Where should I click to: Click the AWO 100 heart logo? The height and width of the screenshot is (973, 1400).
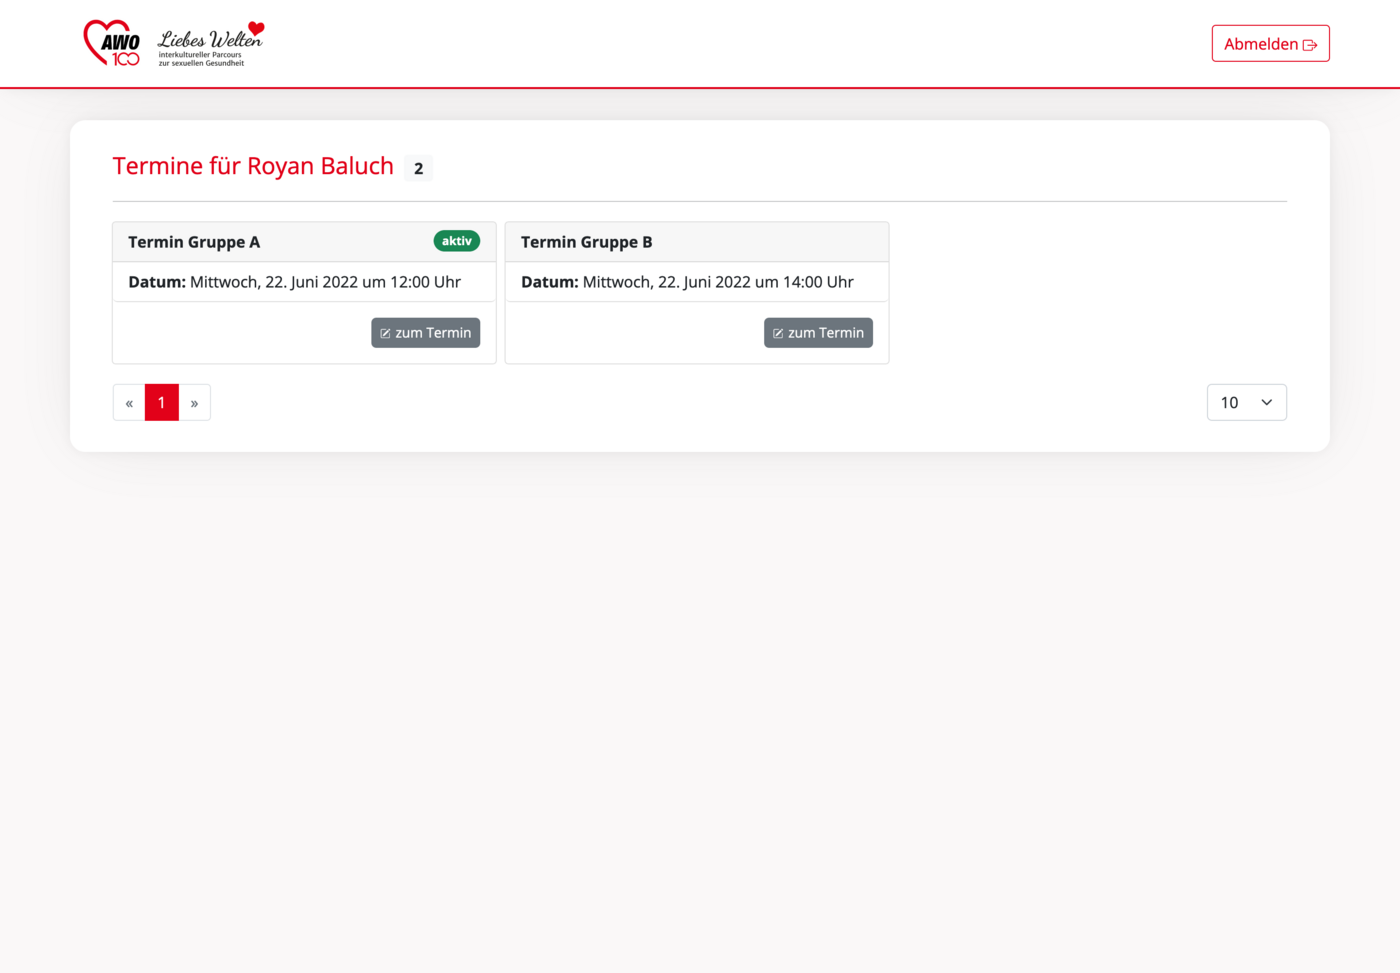(x=111, y=44)
